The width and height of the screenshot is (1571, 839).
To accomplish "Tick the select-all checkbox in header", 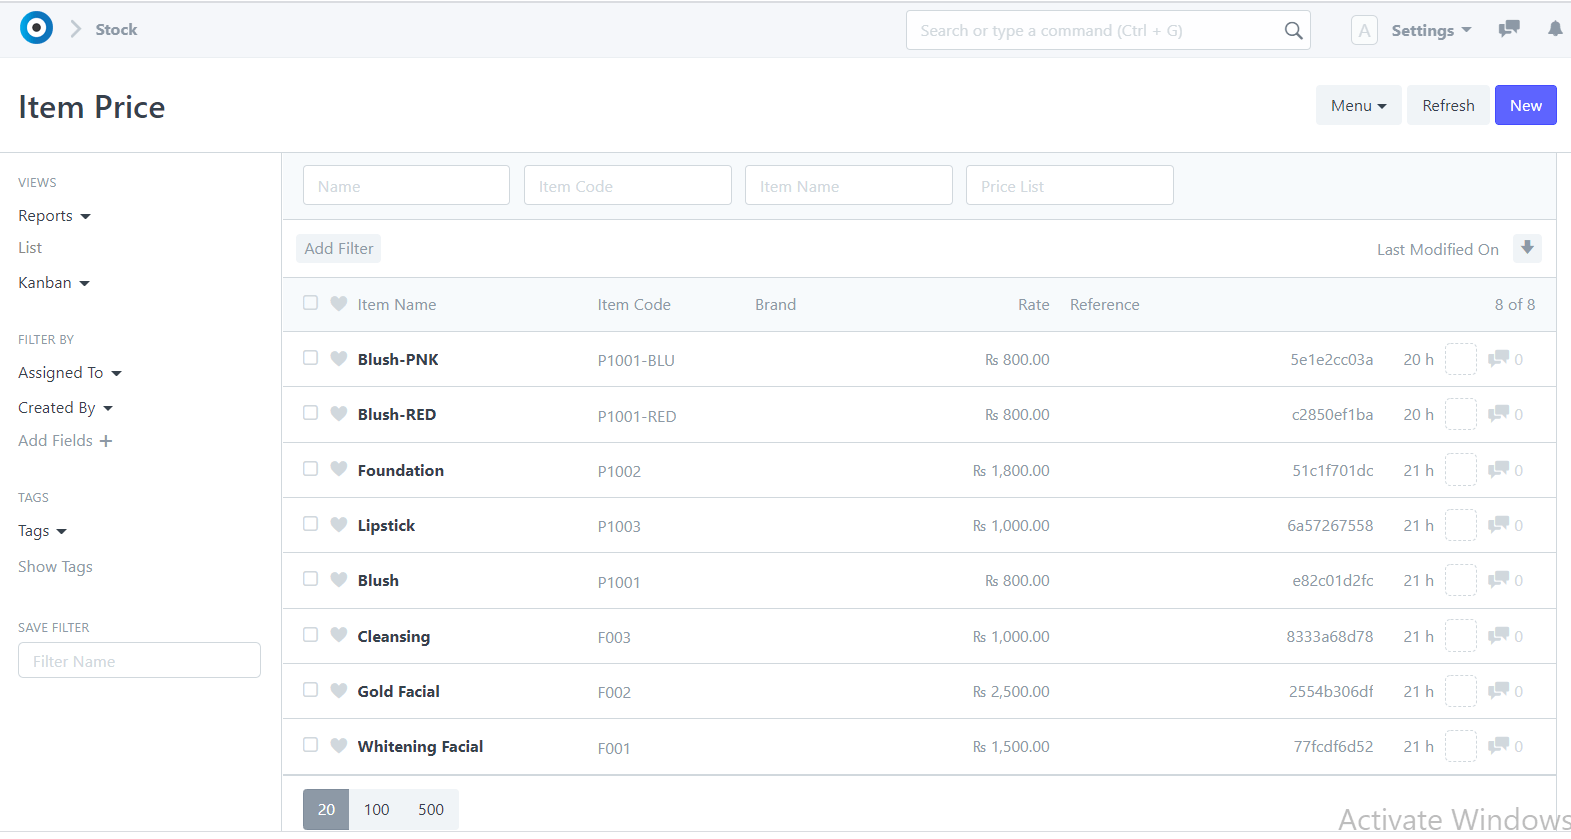I will click(x=311, y=303).
